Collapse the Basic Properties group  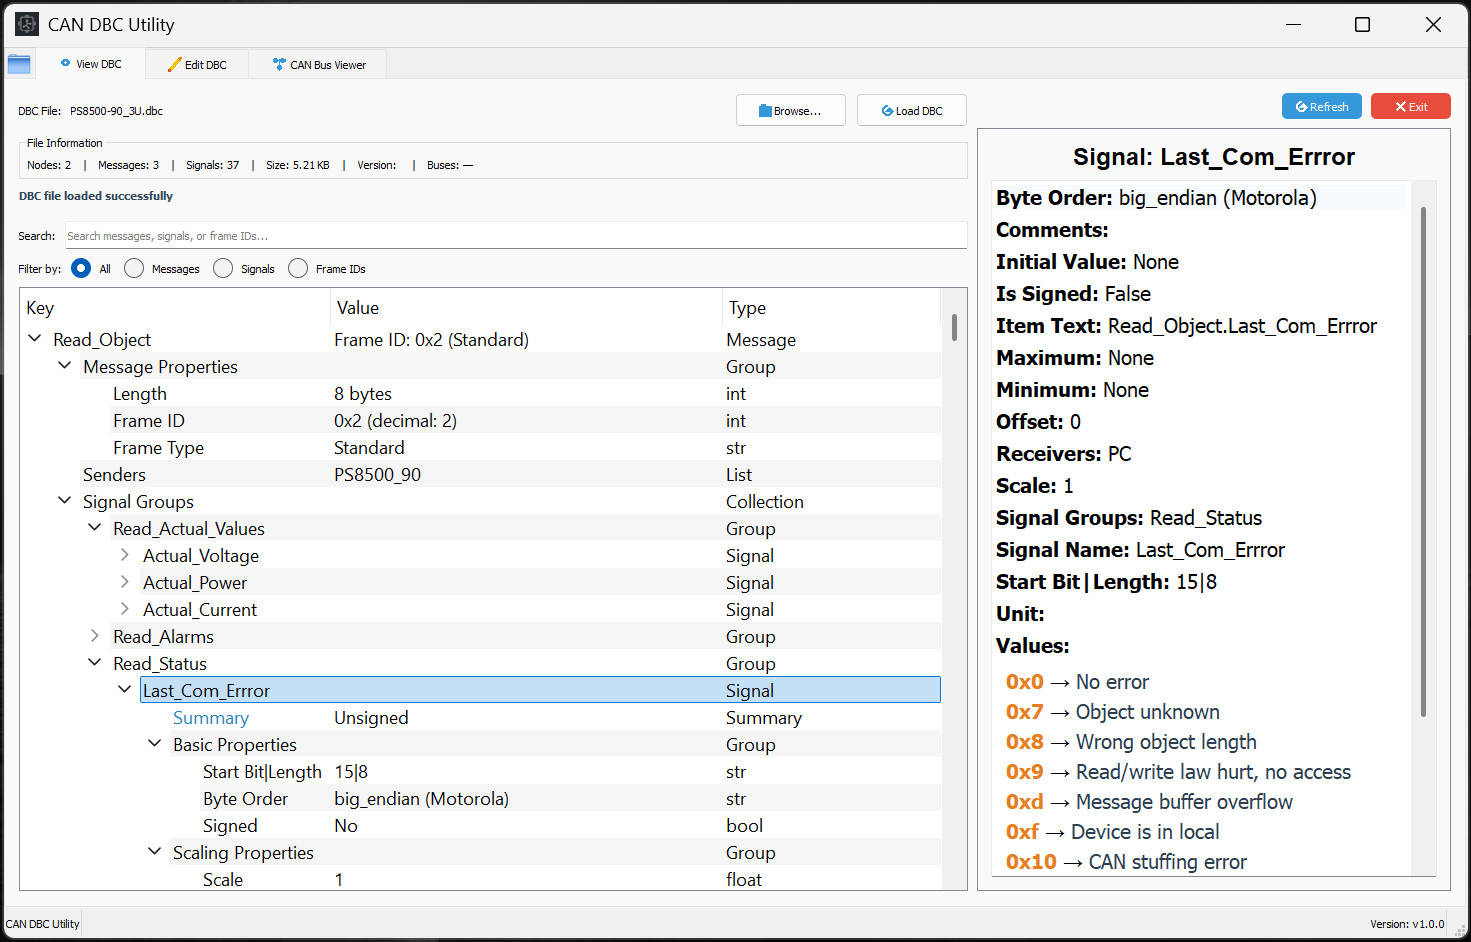click(154, 744)
